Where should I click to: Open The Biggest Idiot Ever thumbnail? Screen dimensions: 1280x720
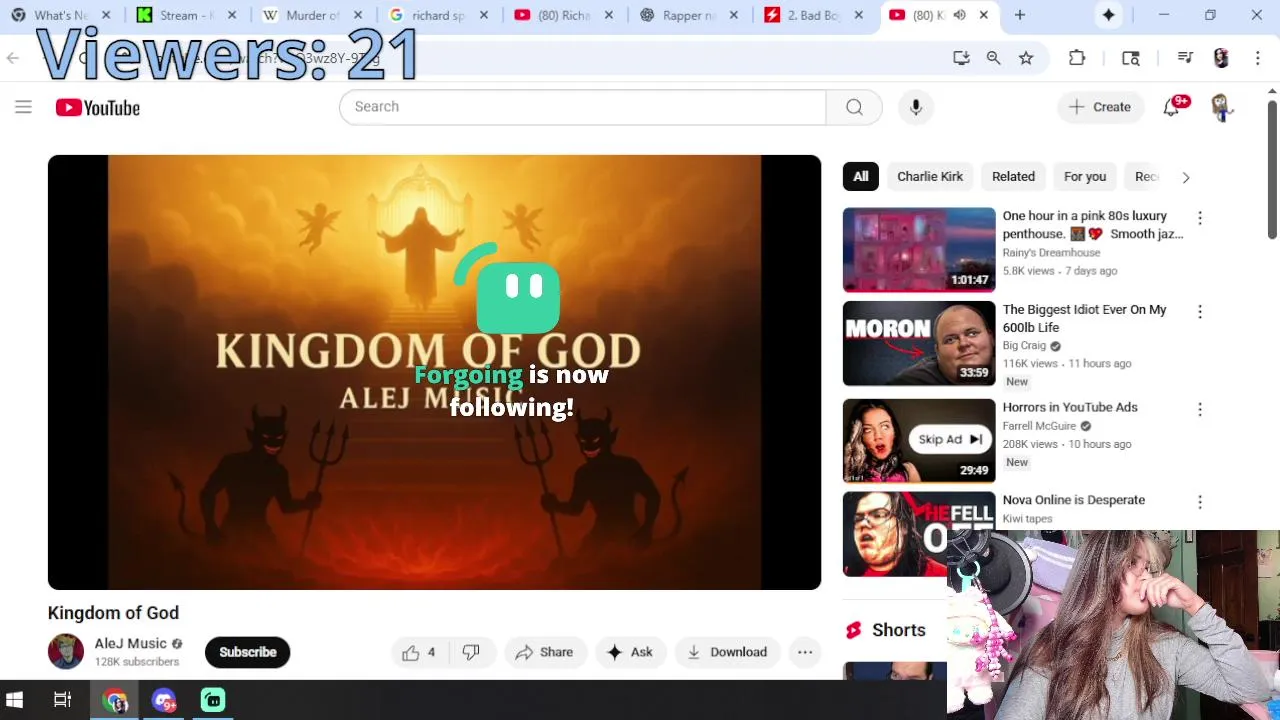(x=919, y=343)
